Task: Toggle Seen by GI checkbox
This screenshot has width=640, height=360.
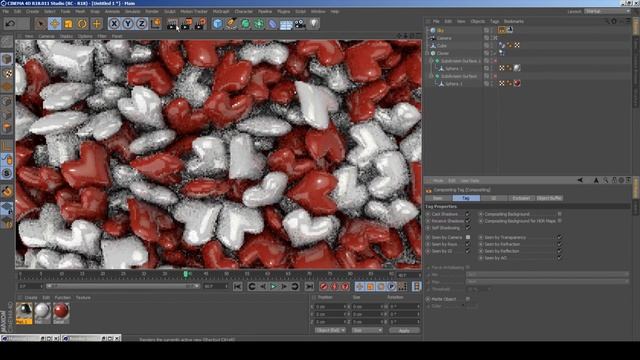Action: 468,251
